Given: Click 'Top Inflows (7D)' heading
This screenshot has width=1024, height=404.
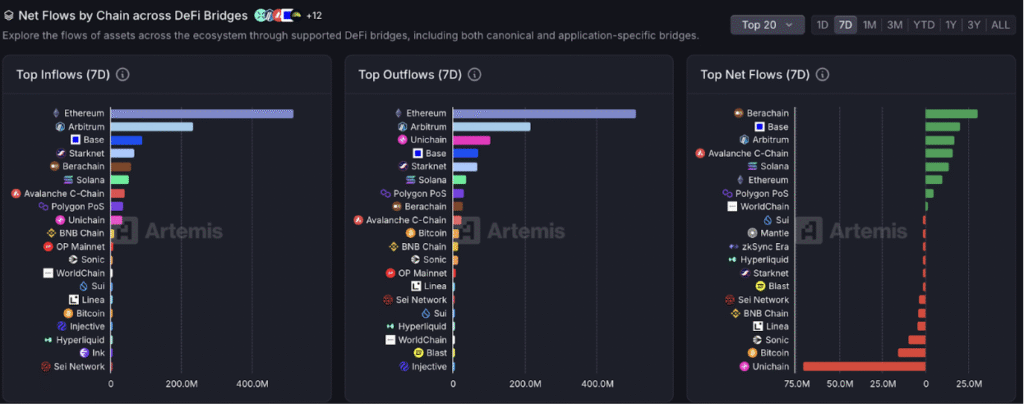Looking at the screenshot, I should pos(63,74).
